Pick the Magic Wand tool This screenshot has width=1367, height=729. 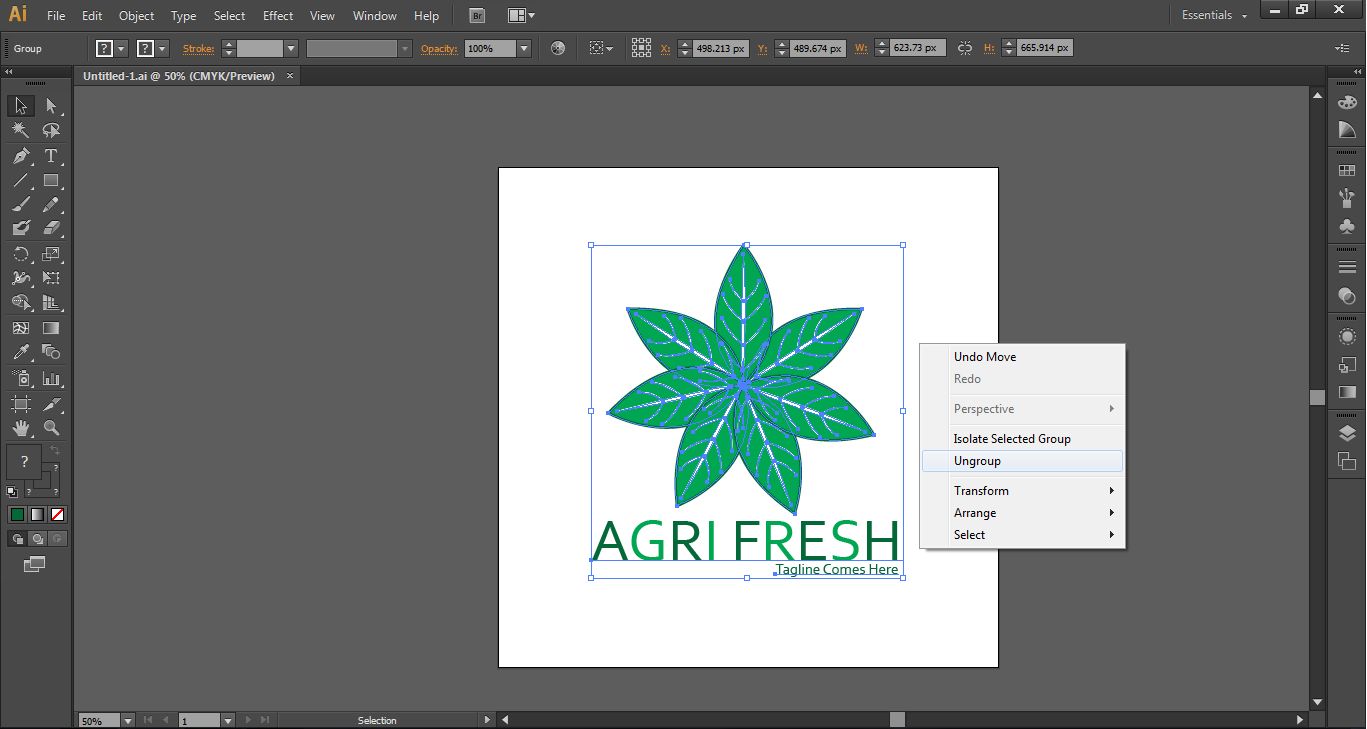pos(20,130)
